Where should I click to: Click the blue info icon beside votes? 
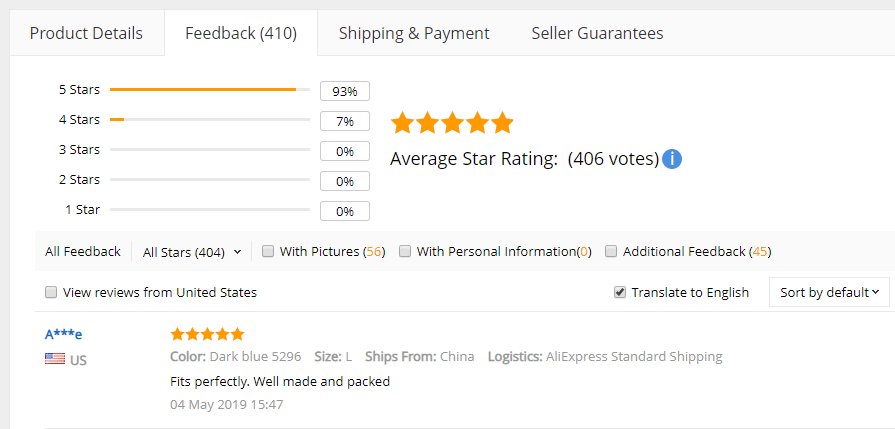coord(672,159)
